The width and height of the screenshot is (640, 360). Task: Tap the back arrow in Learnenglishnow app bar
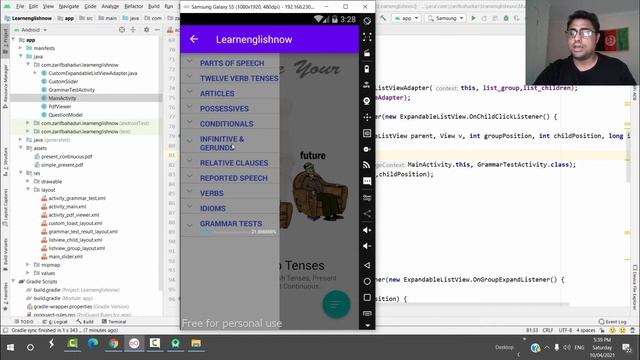click(194, 39)
